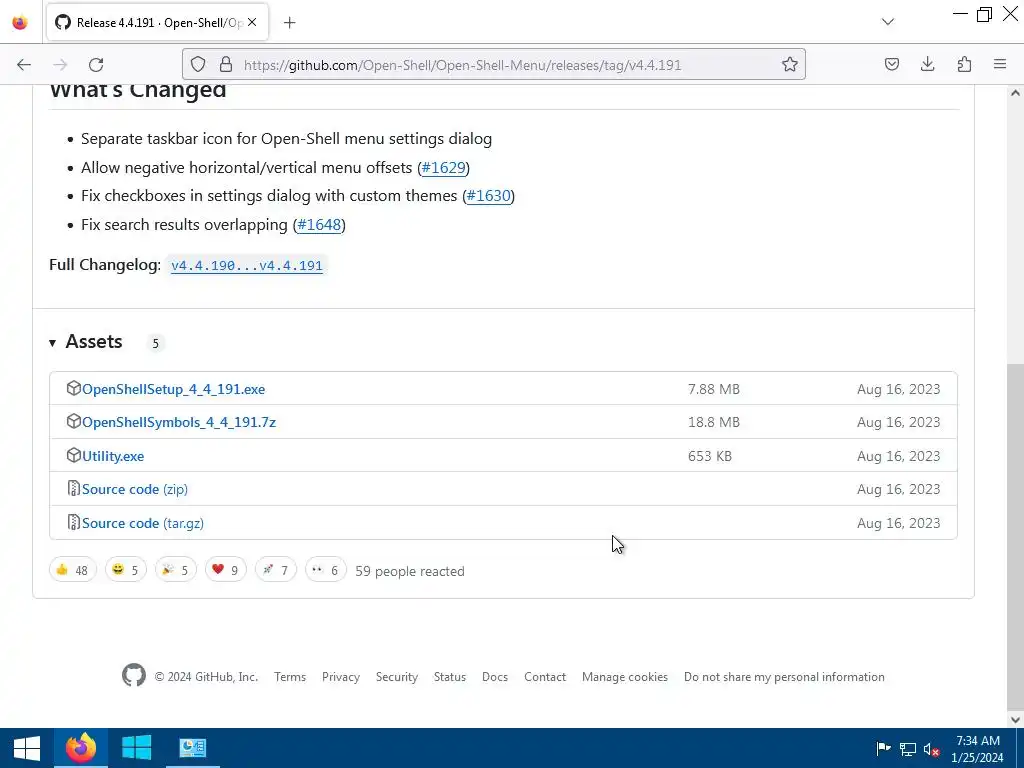1024x768 pixels.
Task: Click the file icon beside Source code (tar.gz)
Action: (x=73, y=522)
